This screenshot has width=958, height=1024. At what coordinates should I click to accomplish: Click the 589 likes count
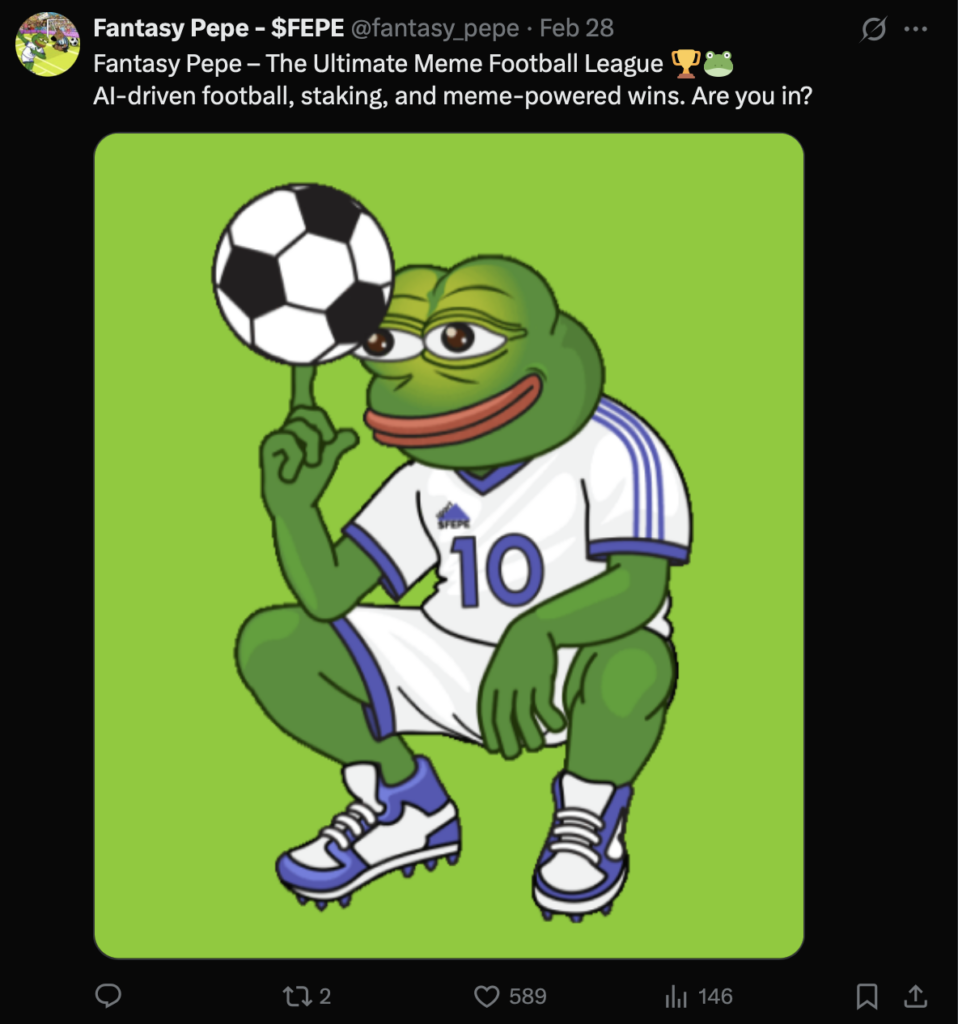[527, 996]
